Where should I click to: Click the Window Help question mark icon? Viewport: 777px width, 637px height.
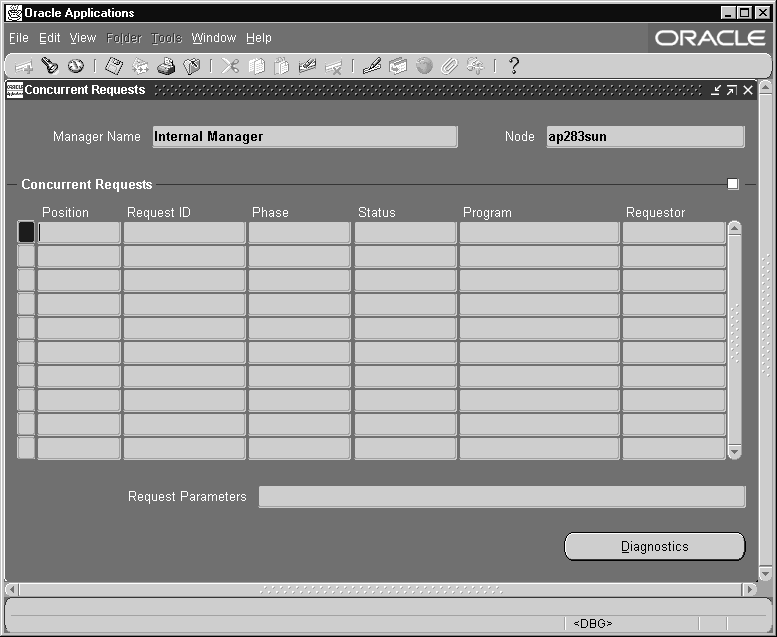[x=514, y=66]
